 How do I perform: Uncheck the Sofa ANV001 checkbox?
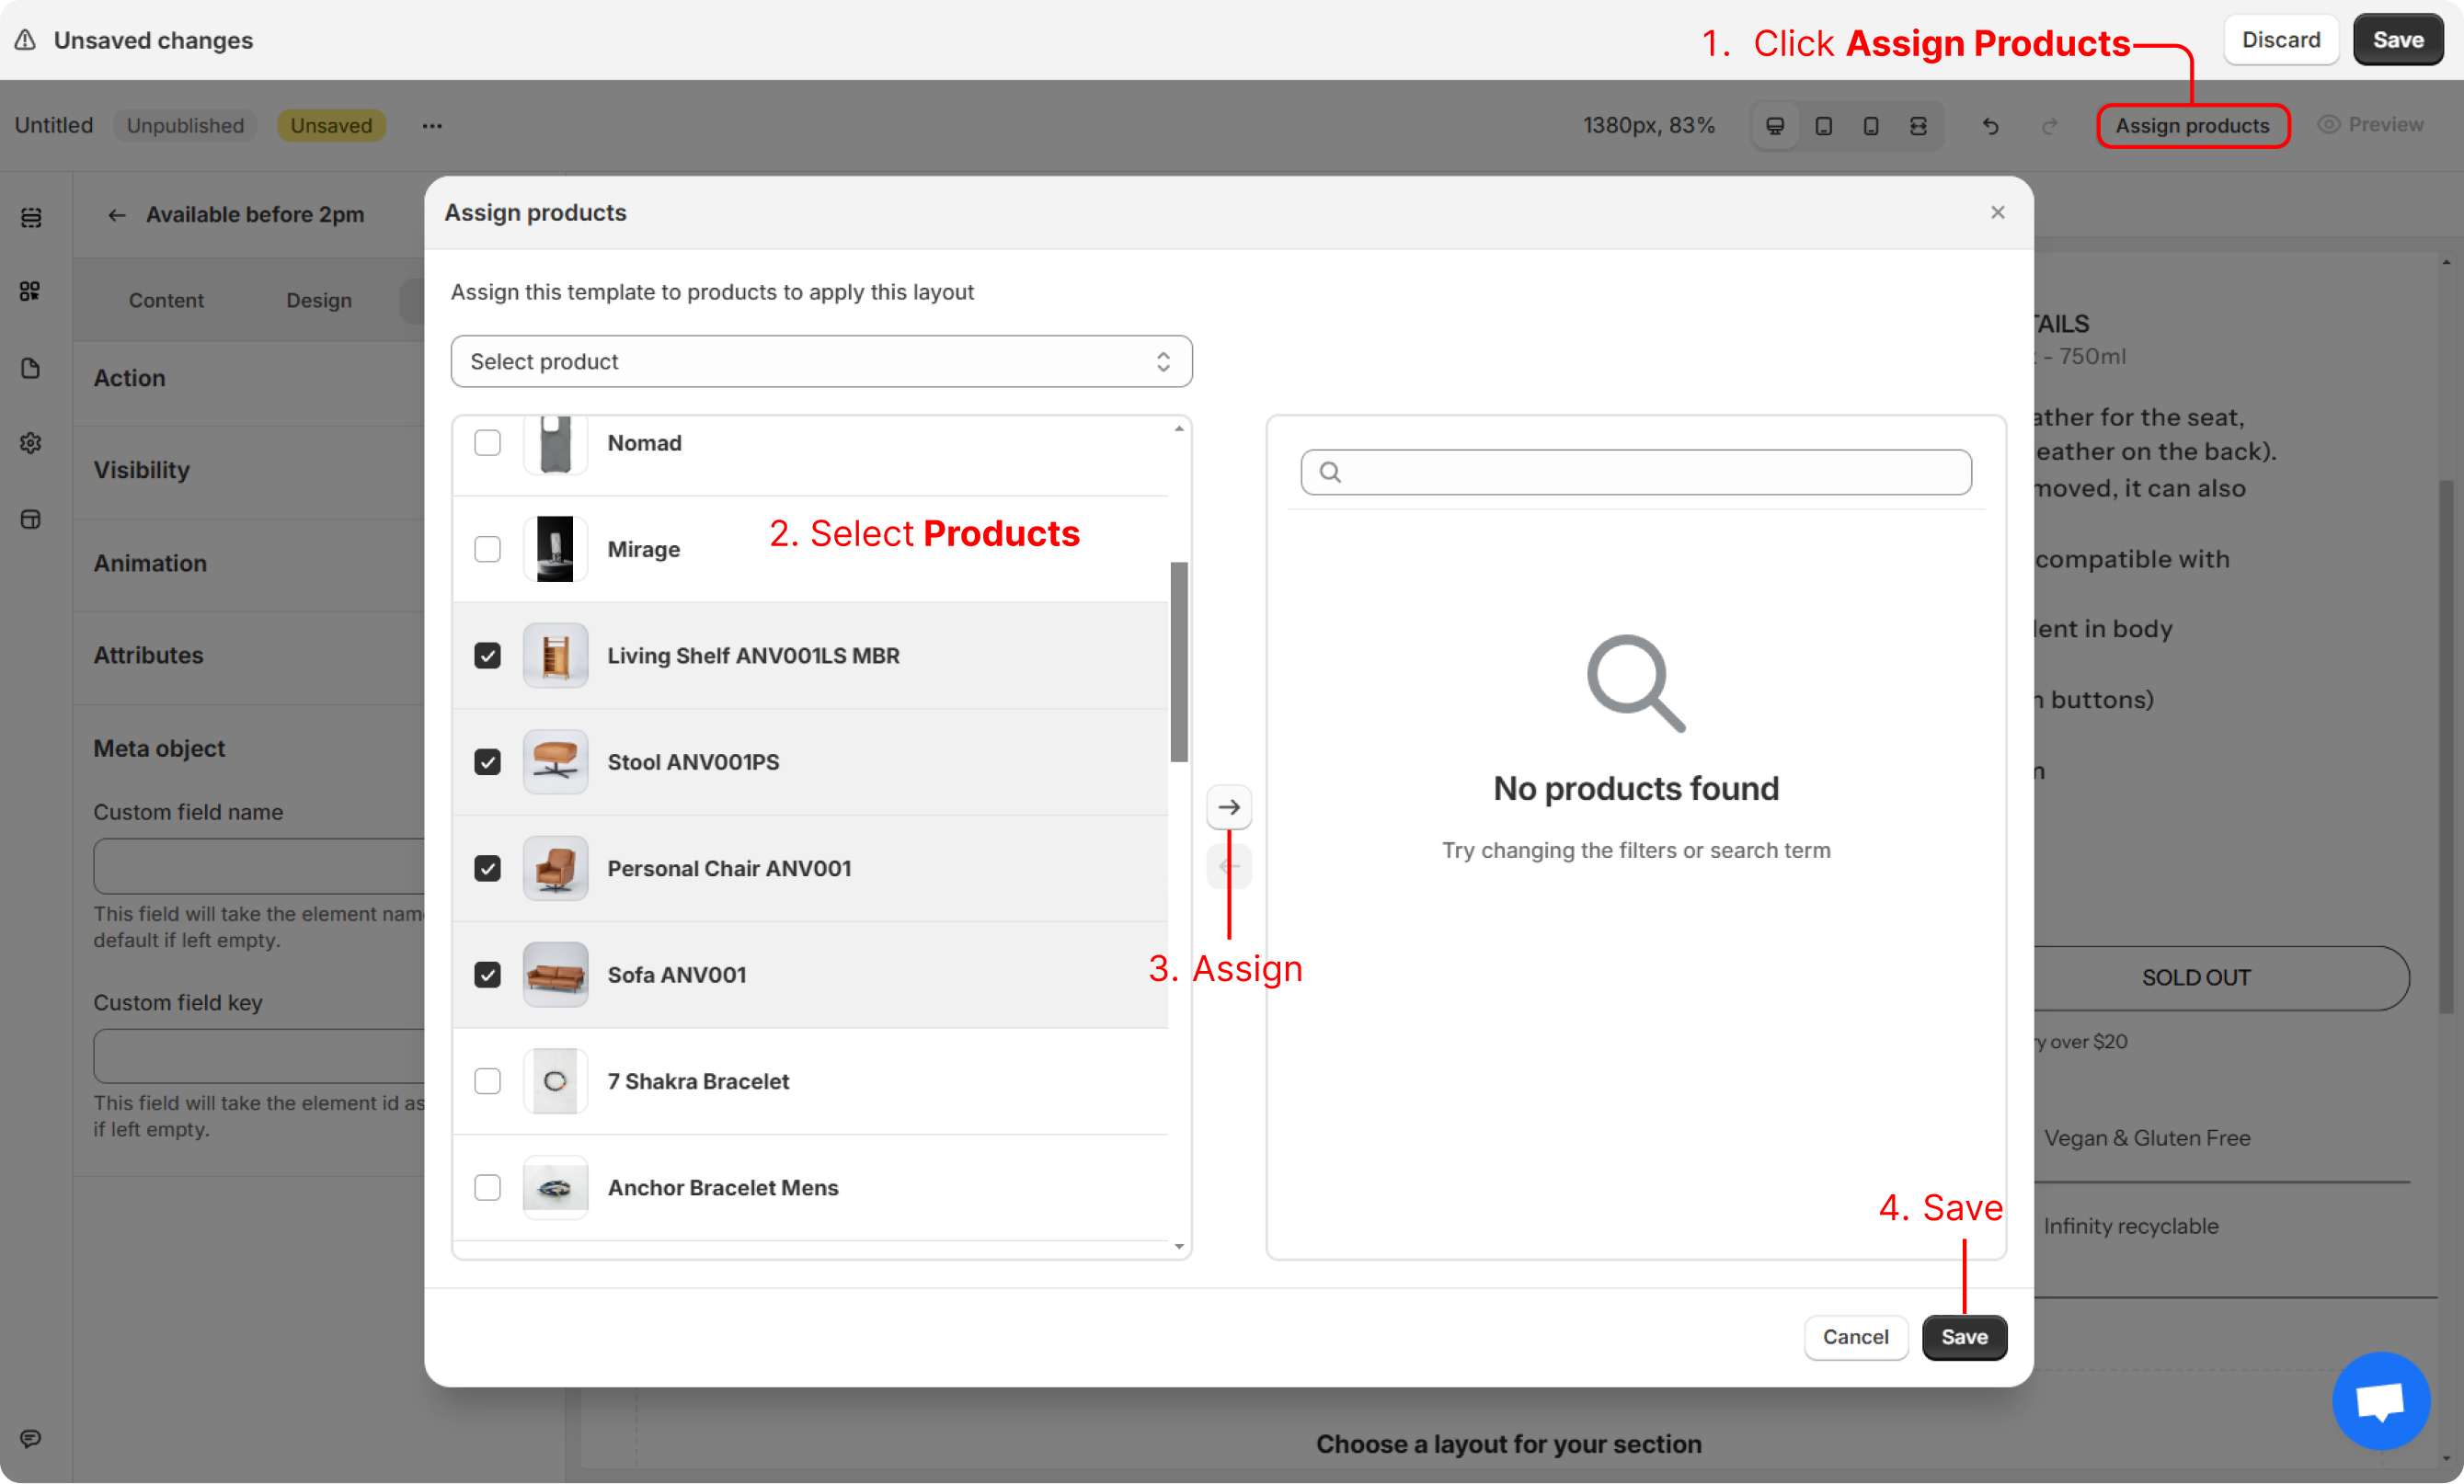point(487,975)
